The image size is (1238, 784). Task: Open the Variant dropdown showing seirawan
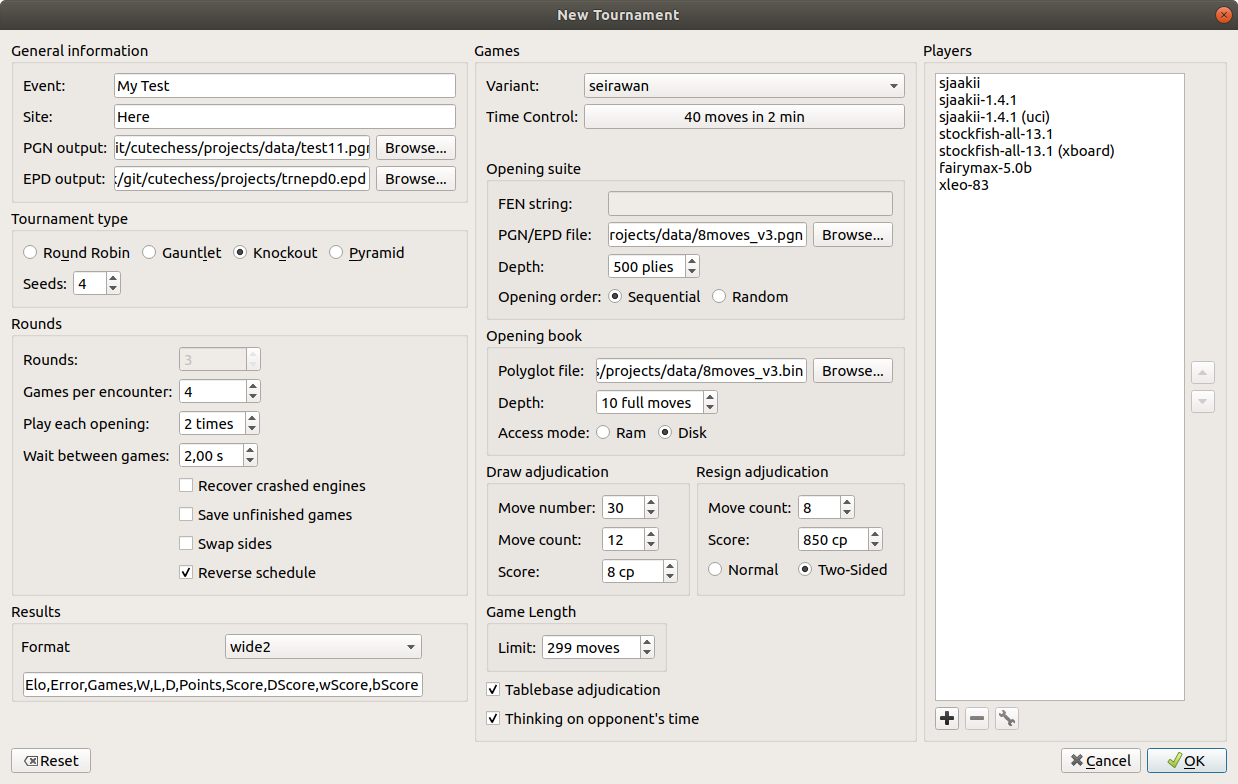(x=744, y=86)
